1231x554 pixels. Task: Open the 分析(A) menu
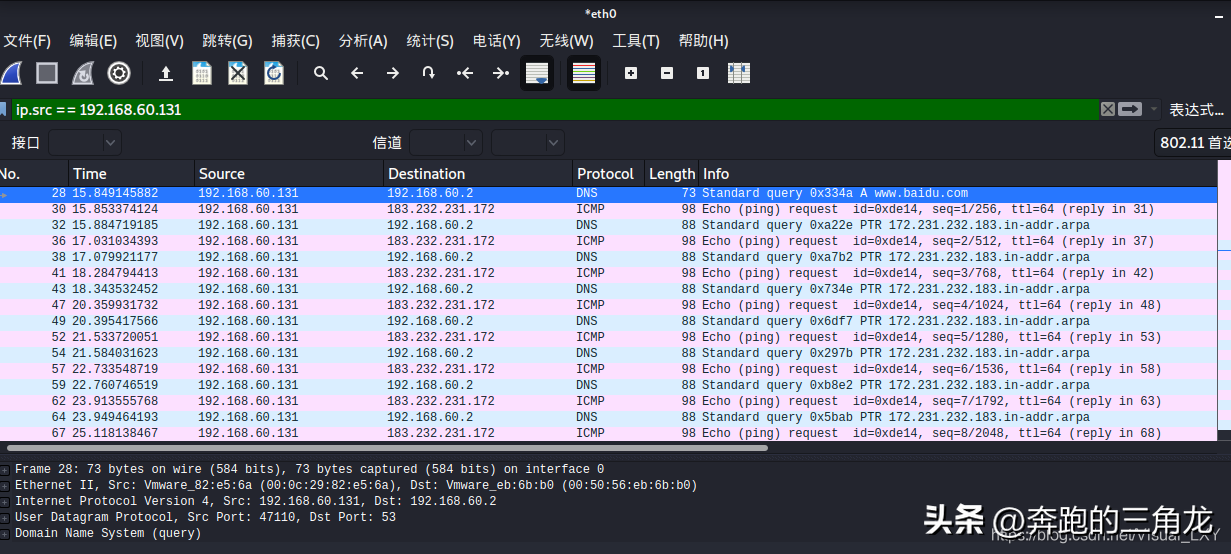[x=363, y=41]
